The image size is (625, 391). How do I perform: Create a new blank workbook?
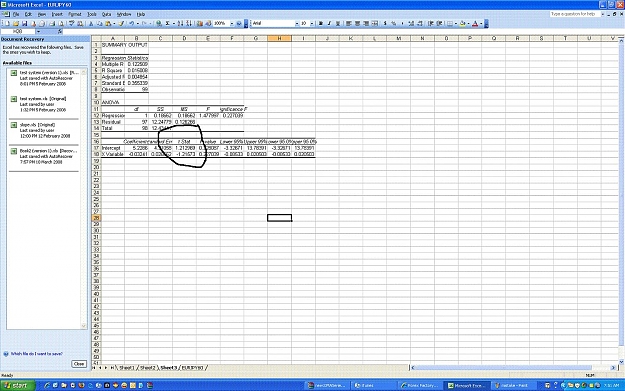[7, 24]
